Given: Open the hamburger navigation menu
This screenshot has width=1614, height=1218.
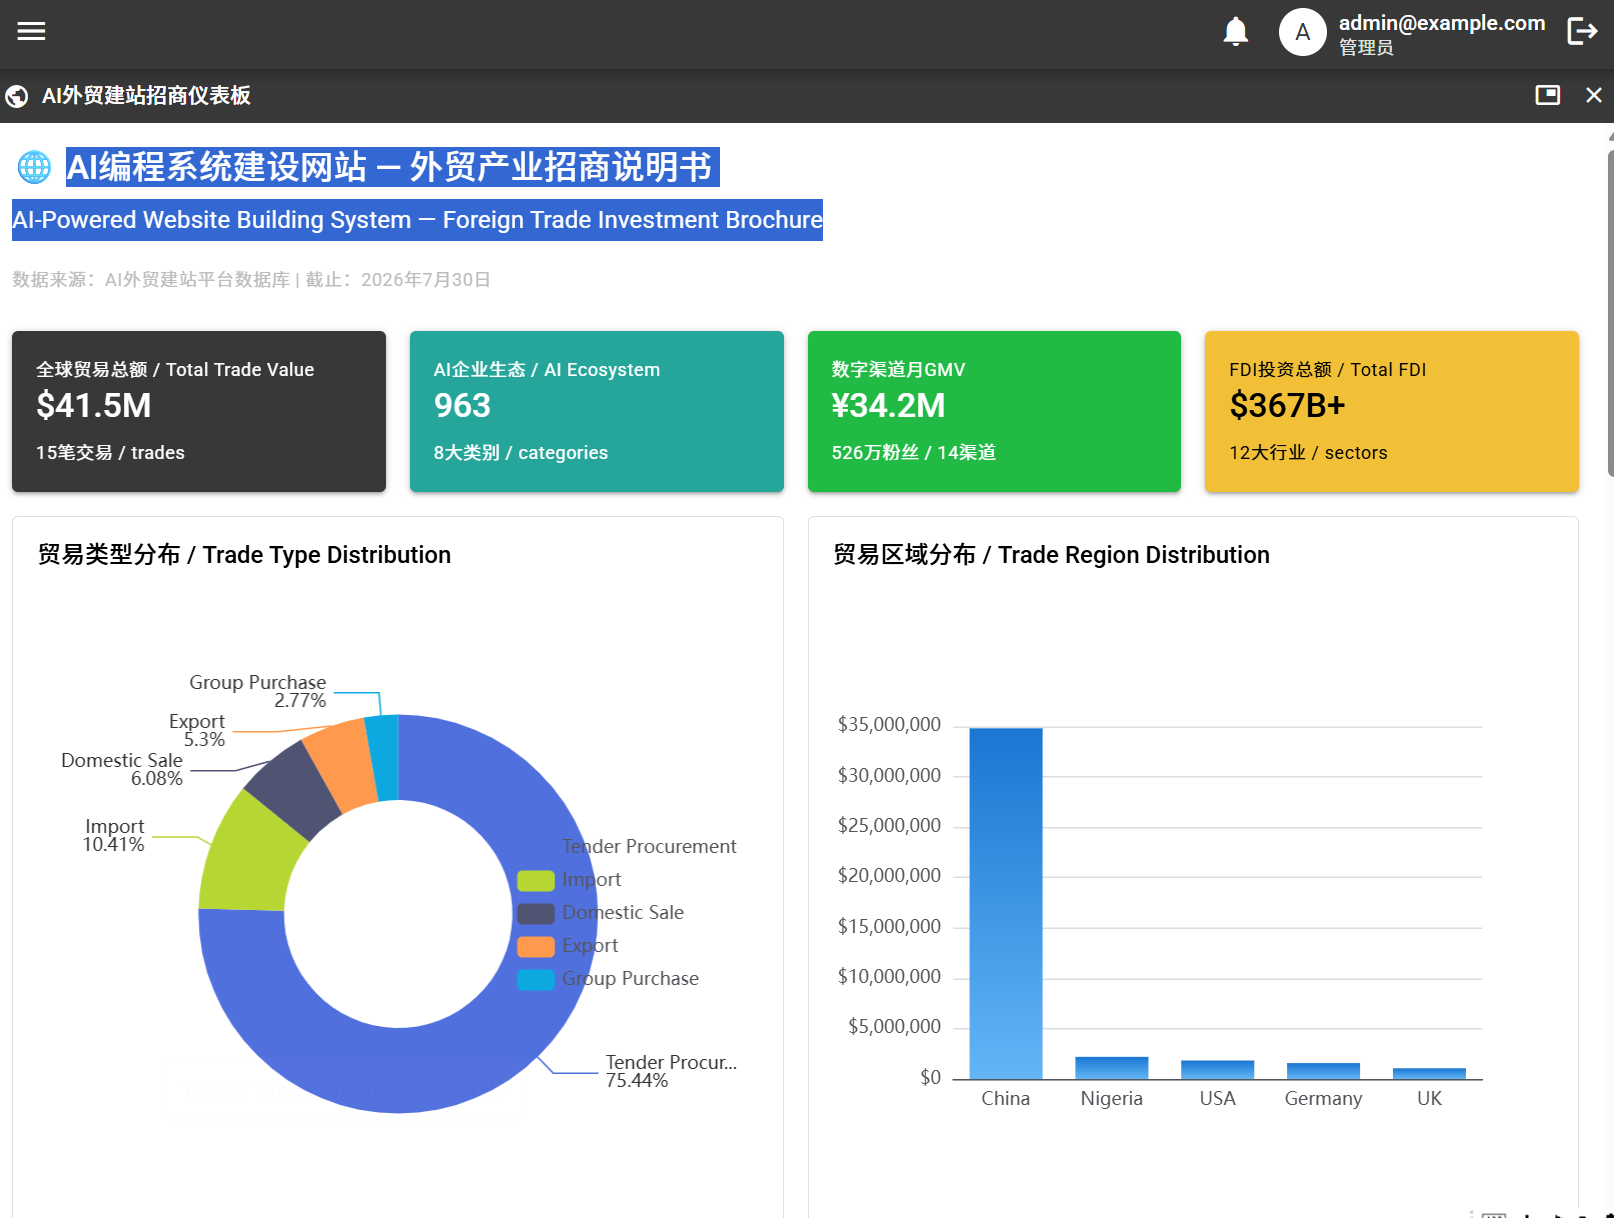Looking at the screenshot, I should click(31, 31).
